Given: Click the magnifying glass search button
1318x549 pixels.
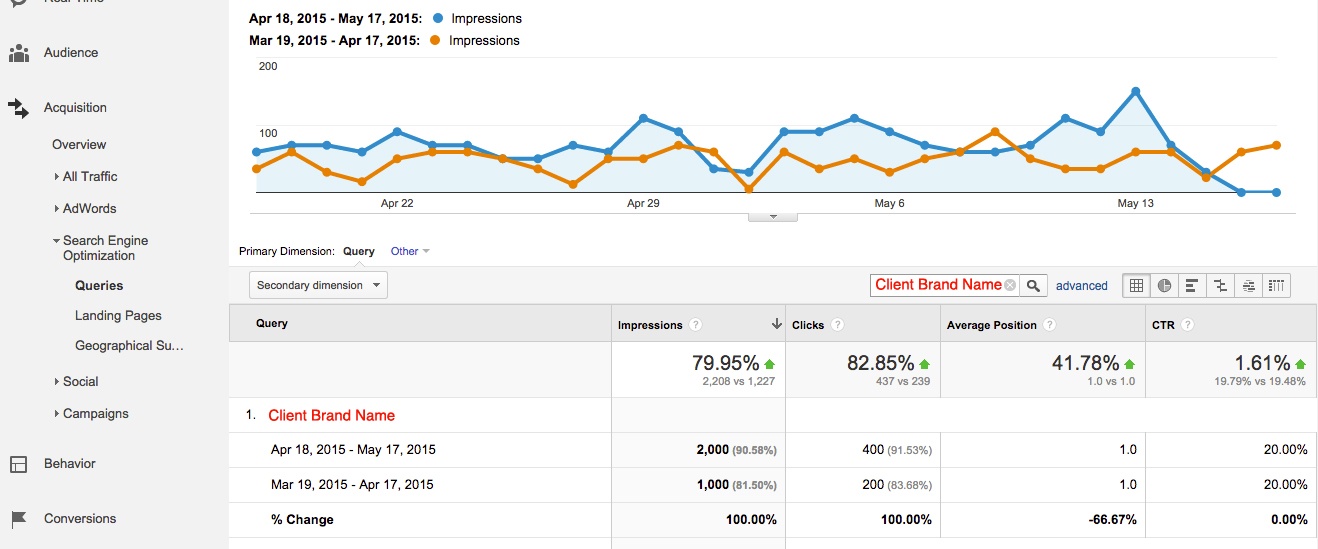Looking at the screenshot, I should (1034, 286).
